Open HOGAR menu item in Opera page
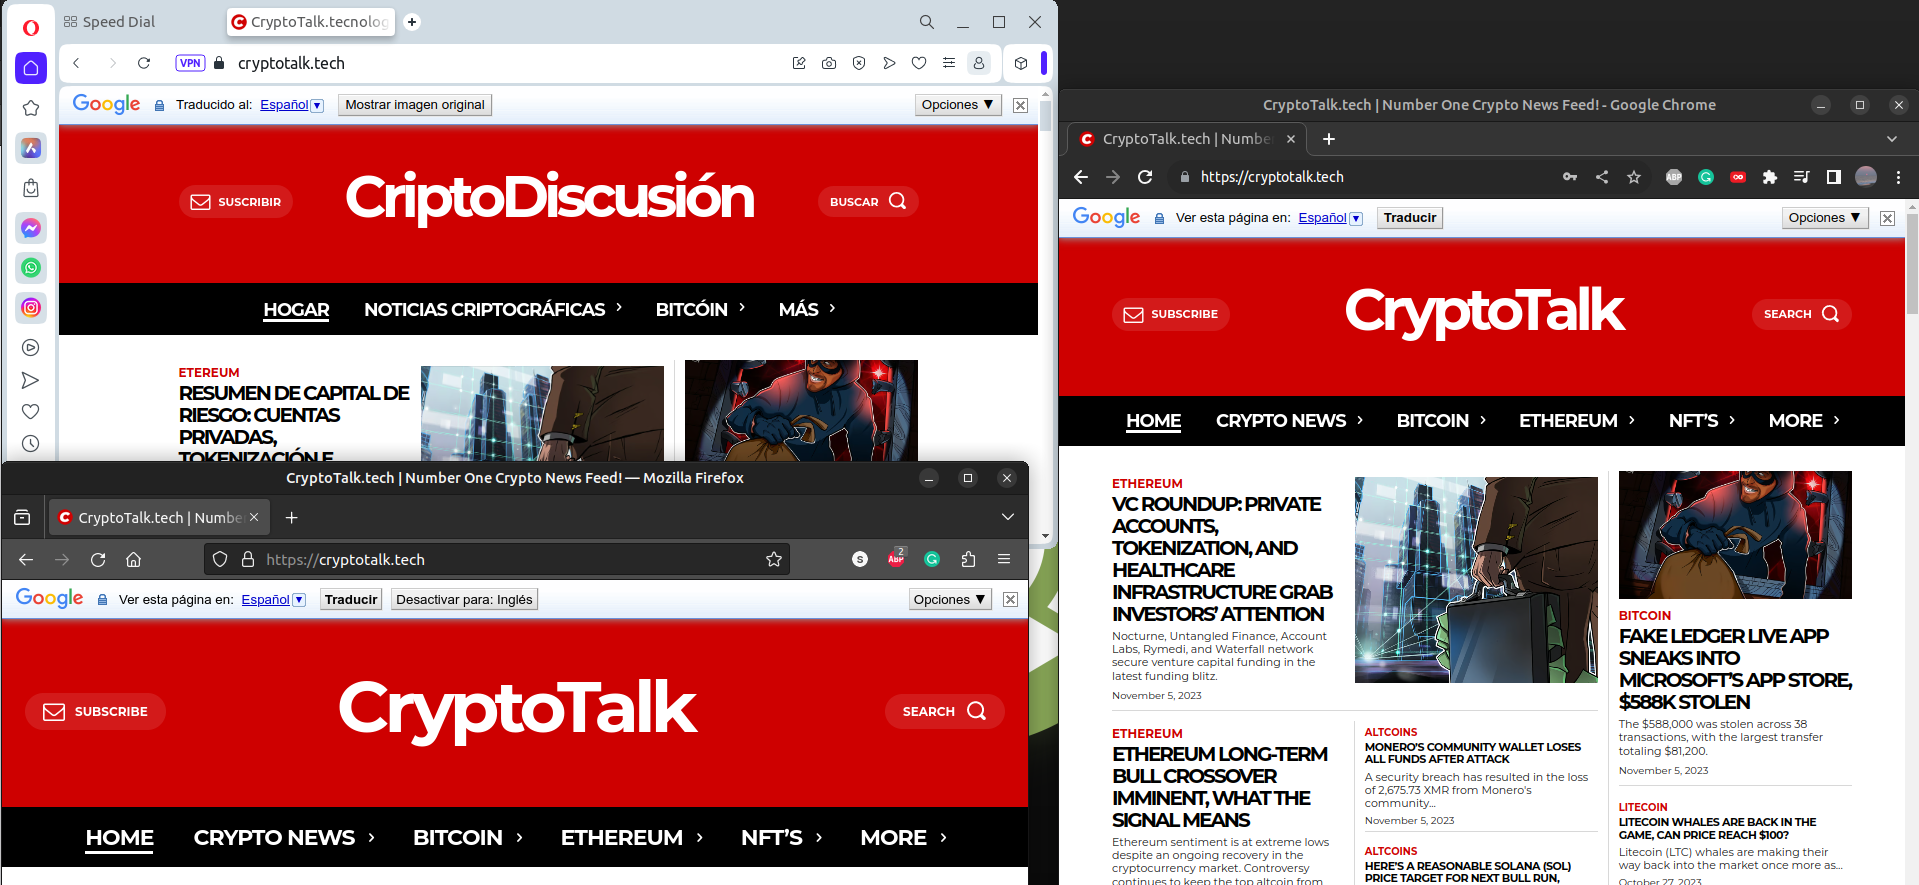Screen dimensions: 1919x885 pyautogui.click(x=296, y=310)
